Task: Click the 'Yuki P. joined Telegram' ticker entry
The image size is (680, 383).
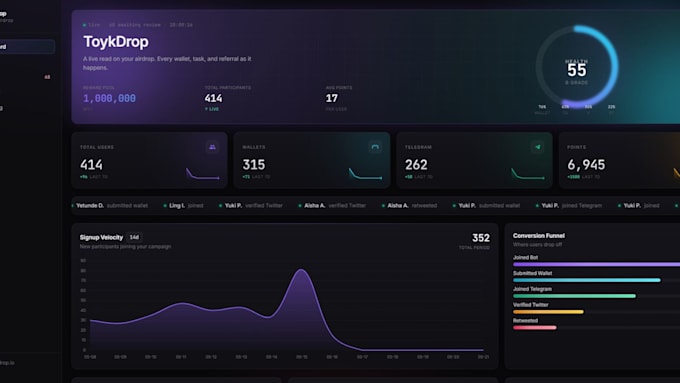Action: pos(569,206)
